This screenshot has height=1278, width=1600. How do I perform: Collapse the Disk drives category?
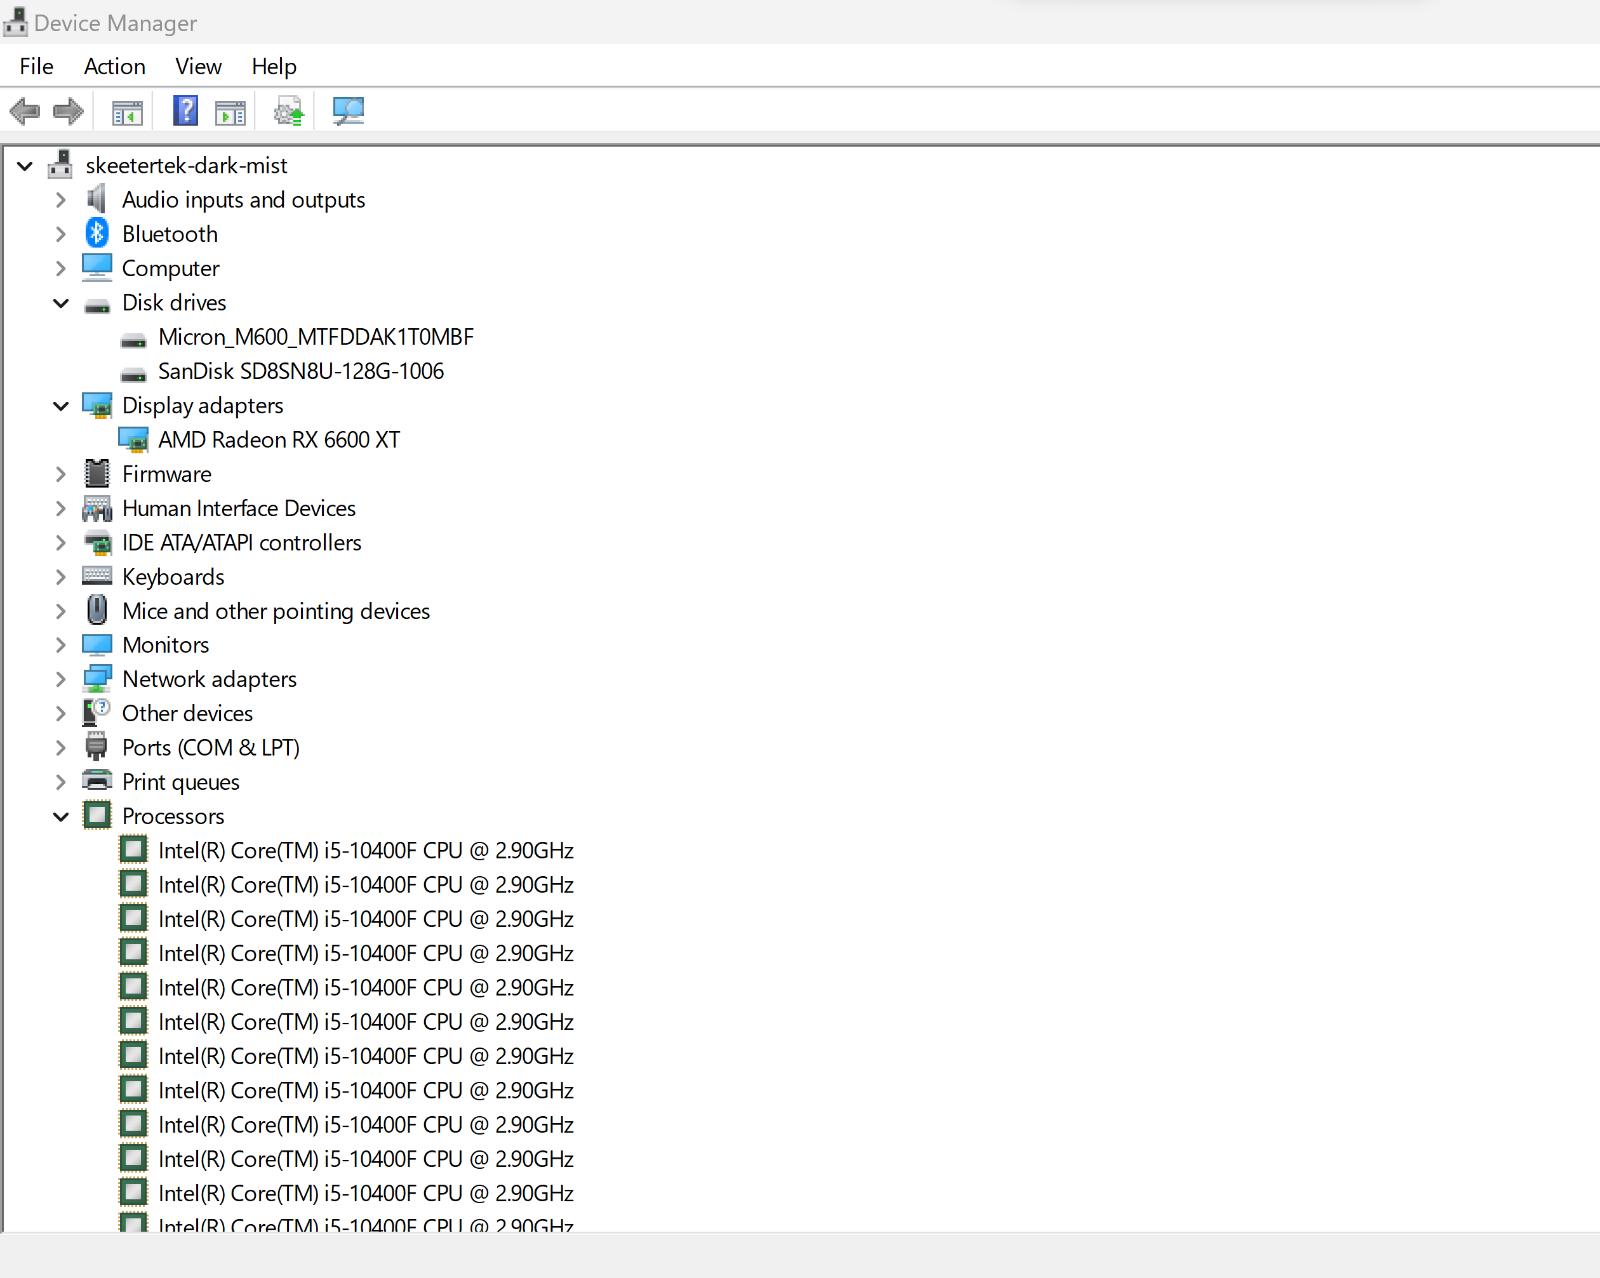coord(61,303)
